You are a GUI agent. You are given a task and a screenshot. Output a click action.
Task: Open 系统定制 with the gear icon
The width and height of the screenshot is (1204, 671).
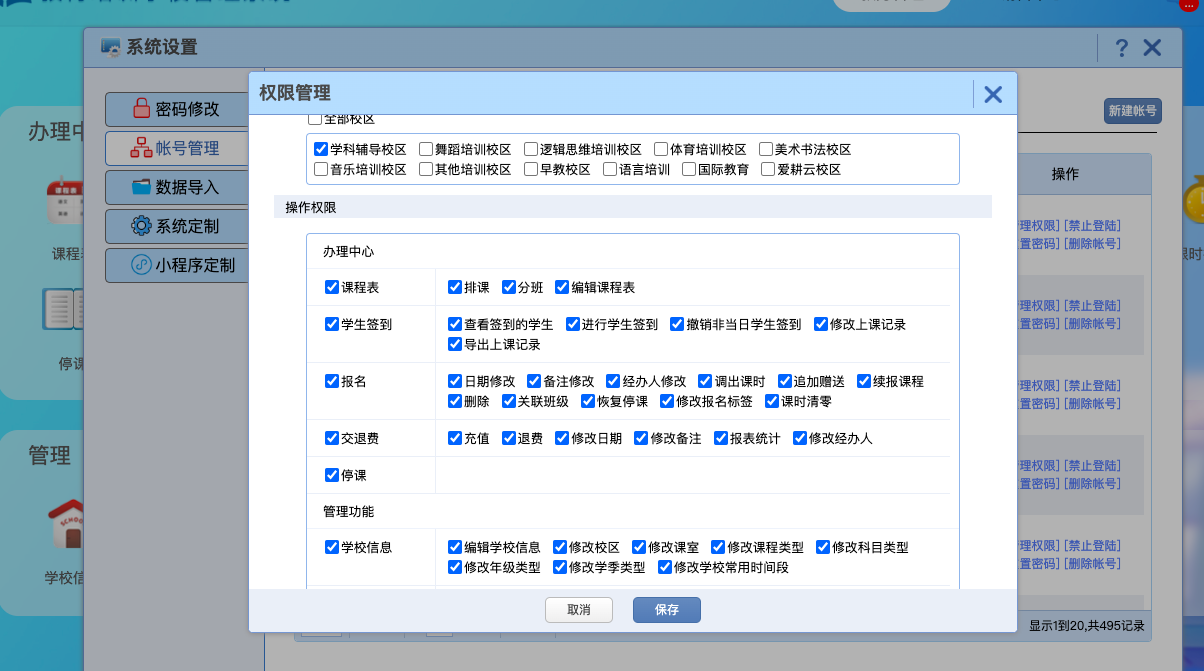pos(176,226)
